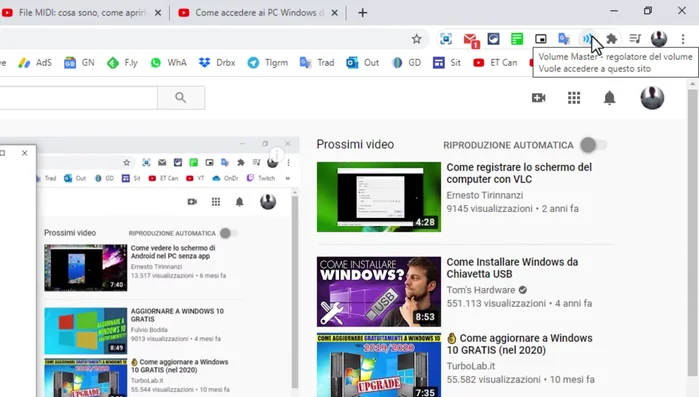
Task: Open the GN bookmark
Action: pos(79,63)
